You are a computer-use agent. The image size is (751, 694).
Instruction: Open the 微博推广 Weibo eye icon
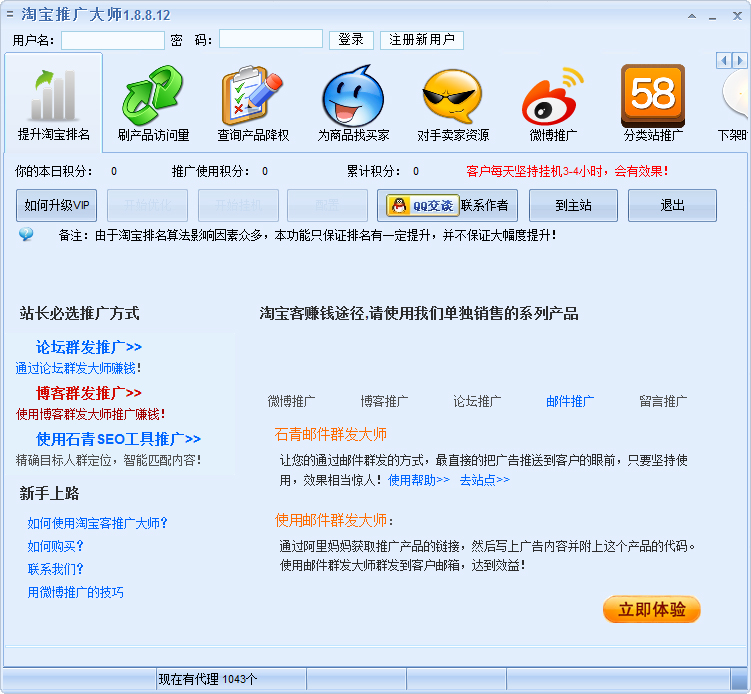(x=553, y=96)
